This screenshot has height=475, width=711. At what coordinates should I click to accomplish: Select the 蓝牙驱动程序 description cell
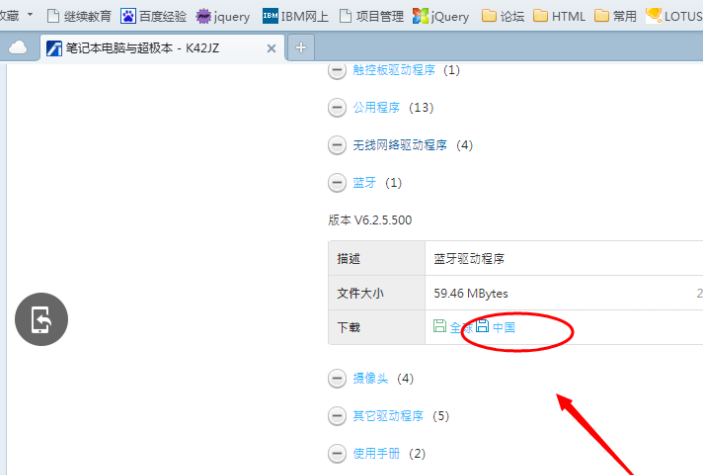click(x=469, y=259)
